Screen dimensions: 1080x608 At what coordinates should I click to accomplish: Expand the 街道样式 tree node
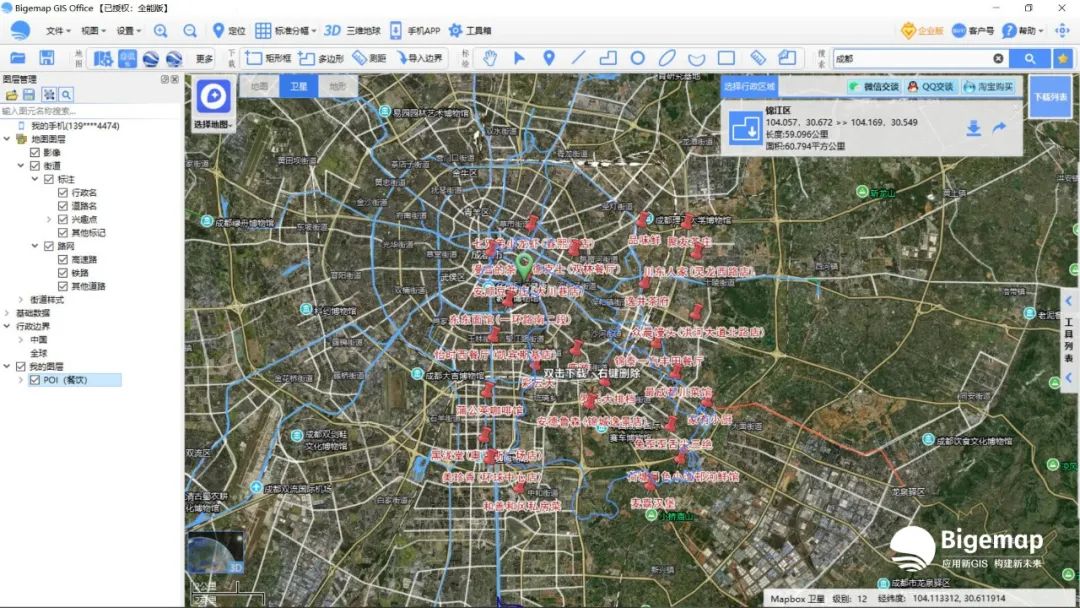[x=21, y=300]
